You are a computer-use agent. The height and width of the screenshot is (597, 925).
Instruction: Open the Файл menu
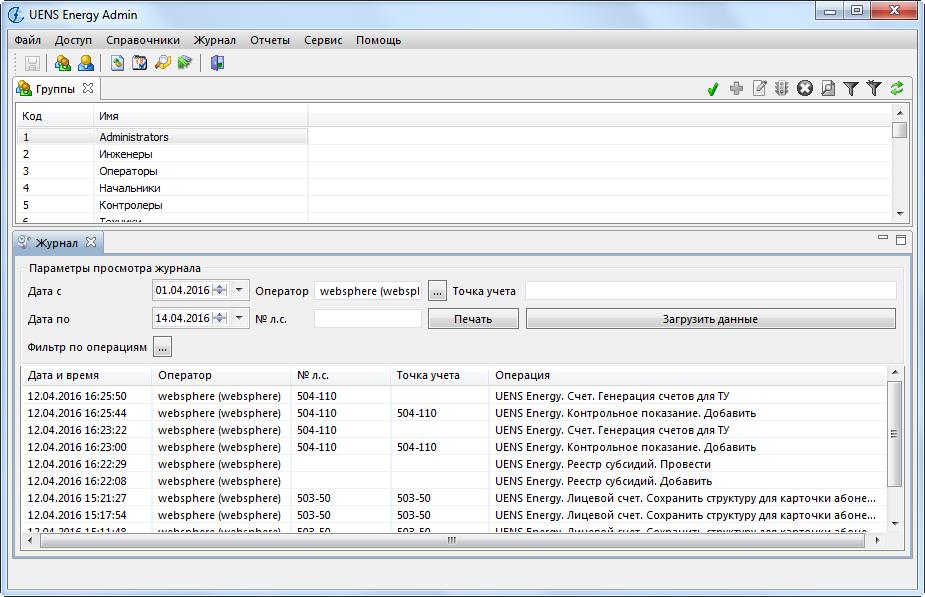click(x=28, y=40)
